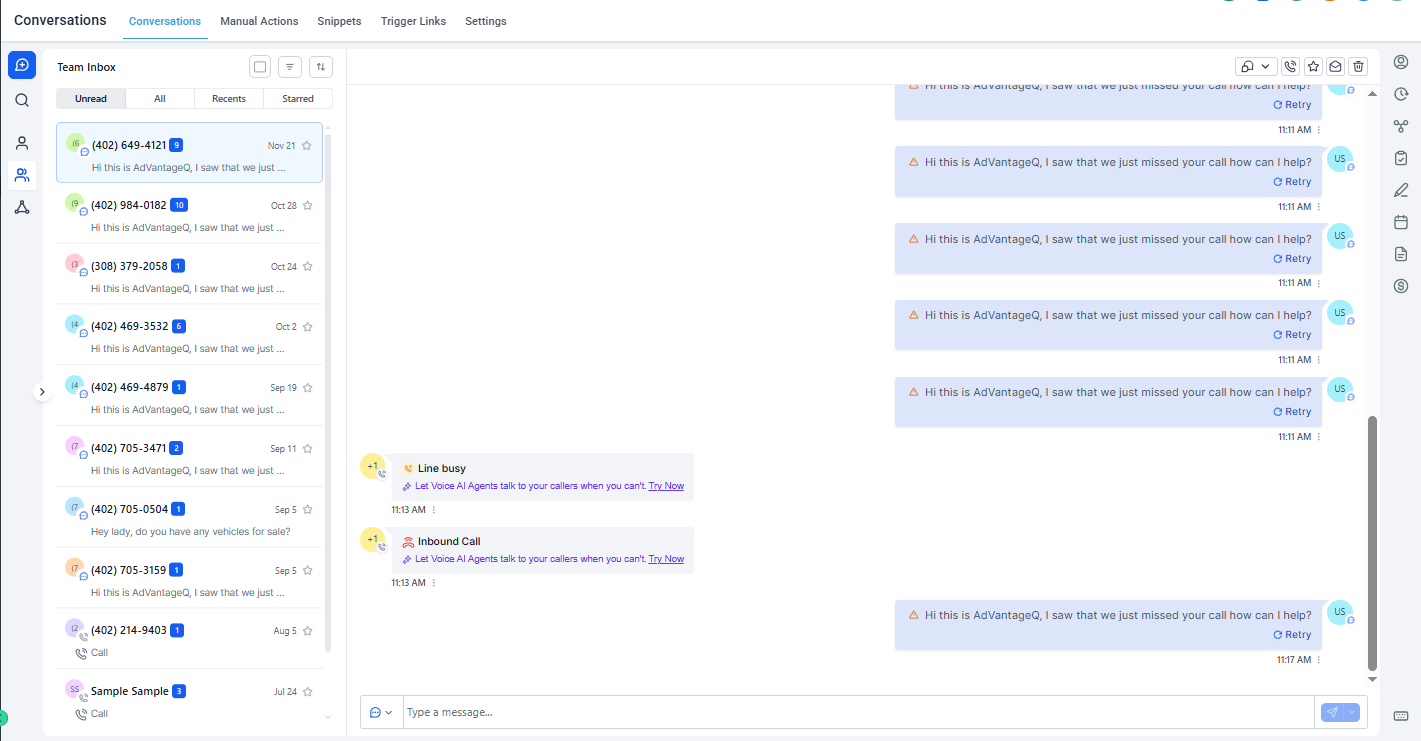
Task: Toggle the star for the Sample Sample conversation
Action: (x=308, y=692)
